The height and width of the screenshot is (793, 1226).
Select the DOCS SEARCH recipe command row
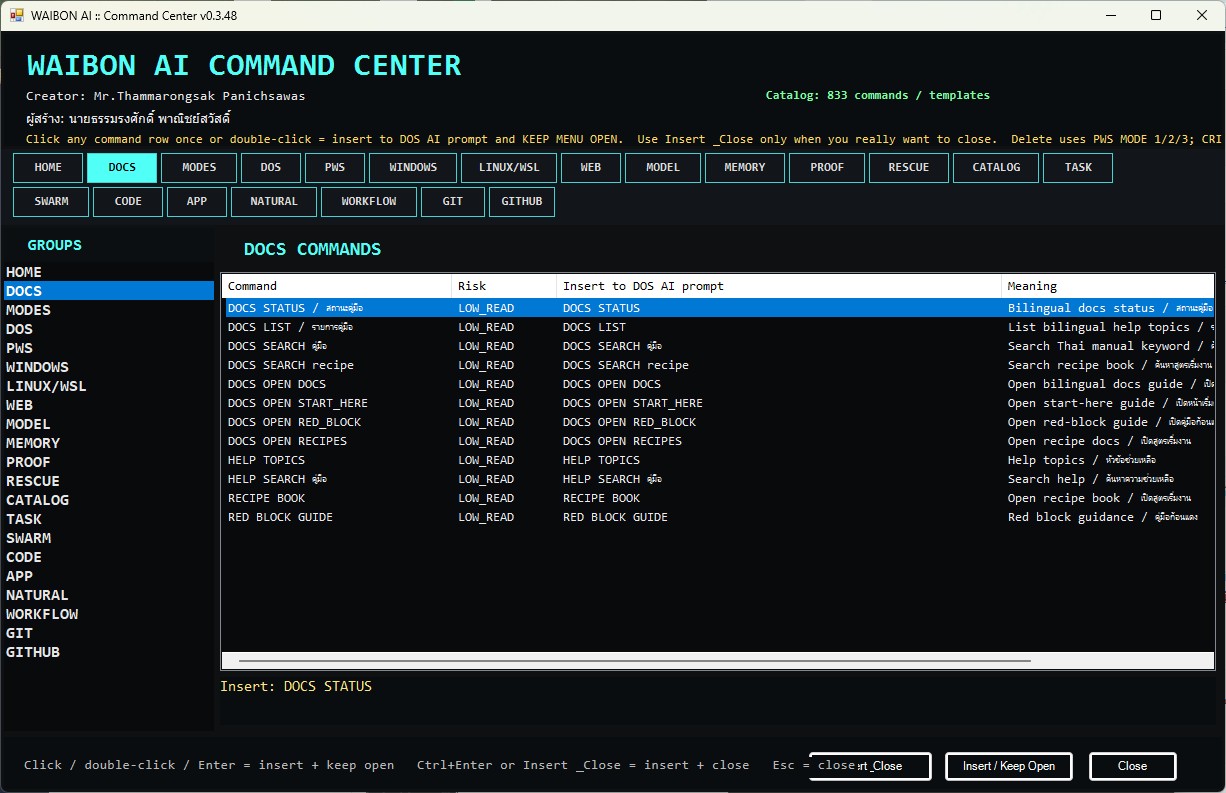tap(718, 365)
